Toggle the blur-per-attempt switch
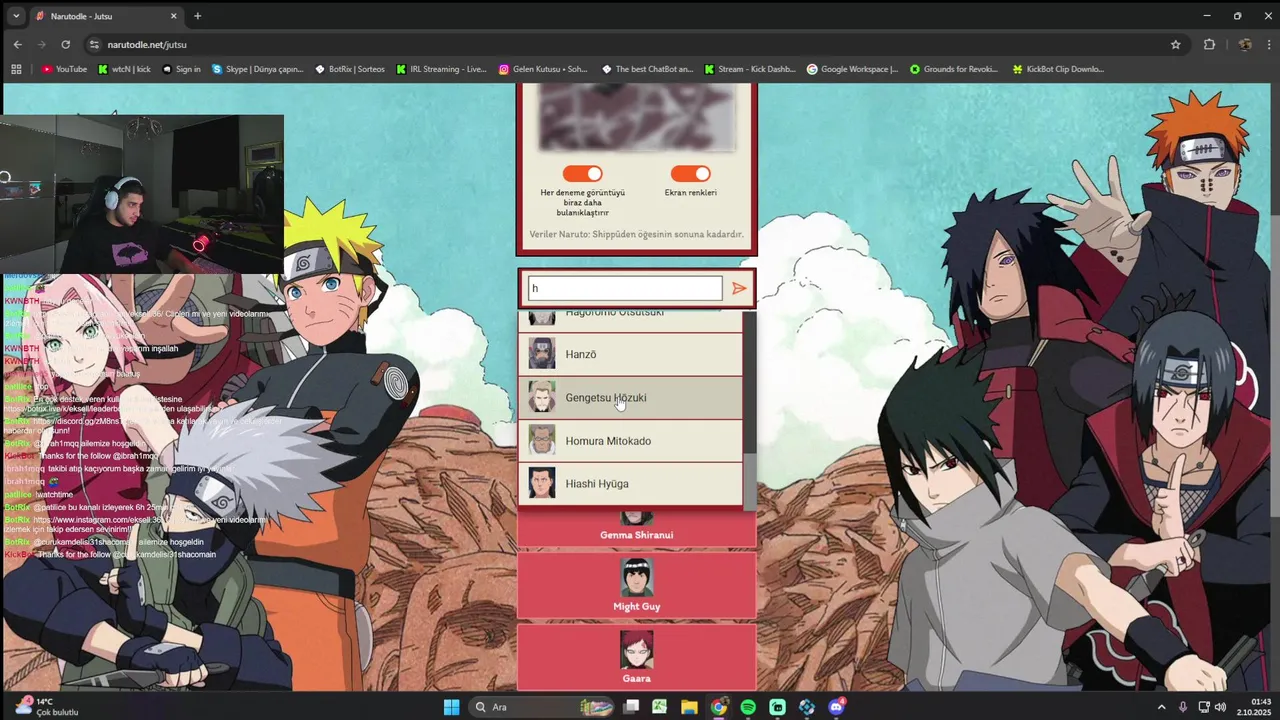The width and height of the screenshot is (1280, 720). click(582, 174)
